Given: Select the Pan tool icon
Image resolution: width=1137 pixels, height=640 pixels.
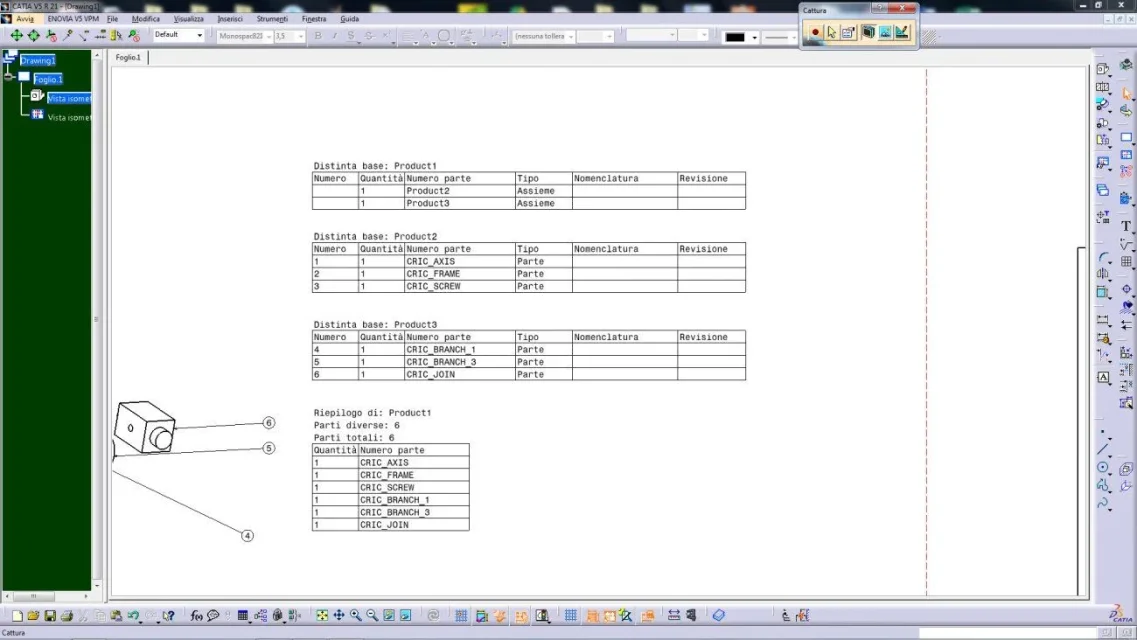Looking at the screenshot, I should 339,615.
